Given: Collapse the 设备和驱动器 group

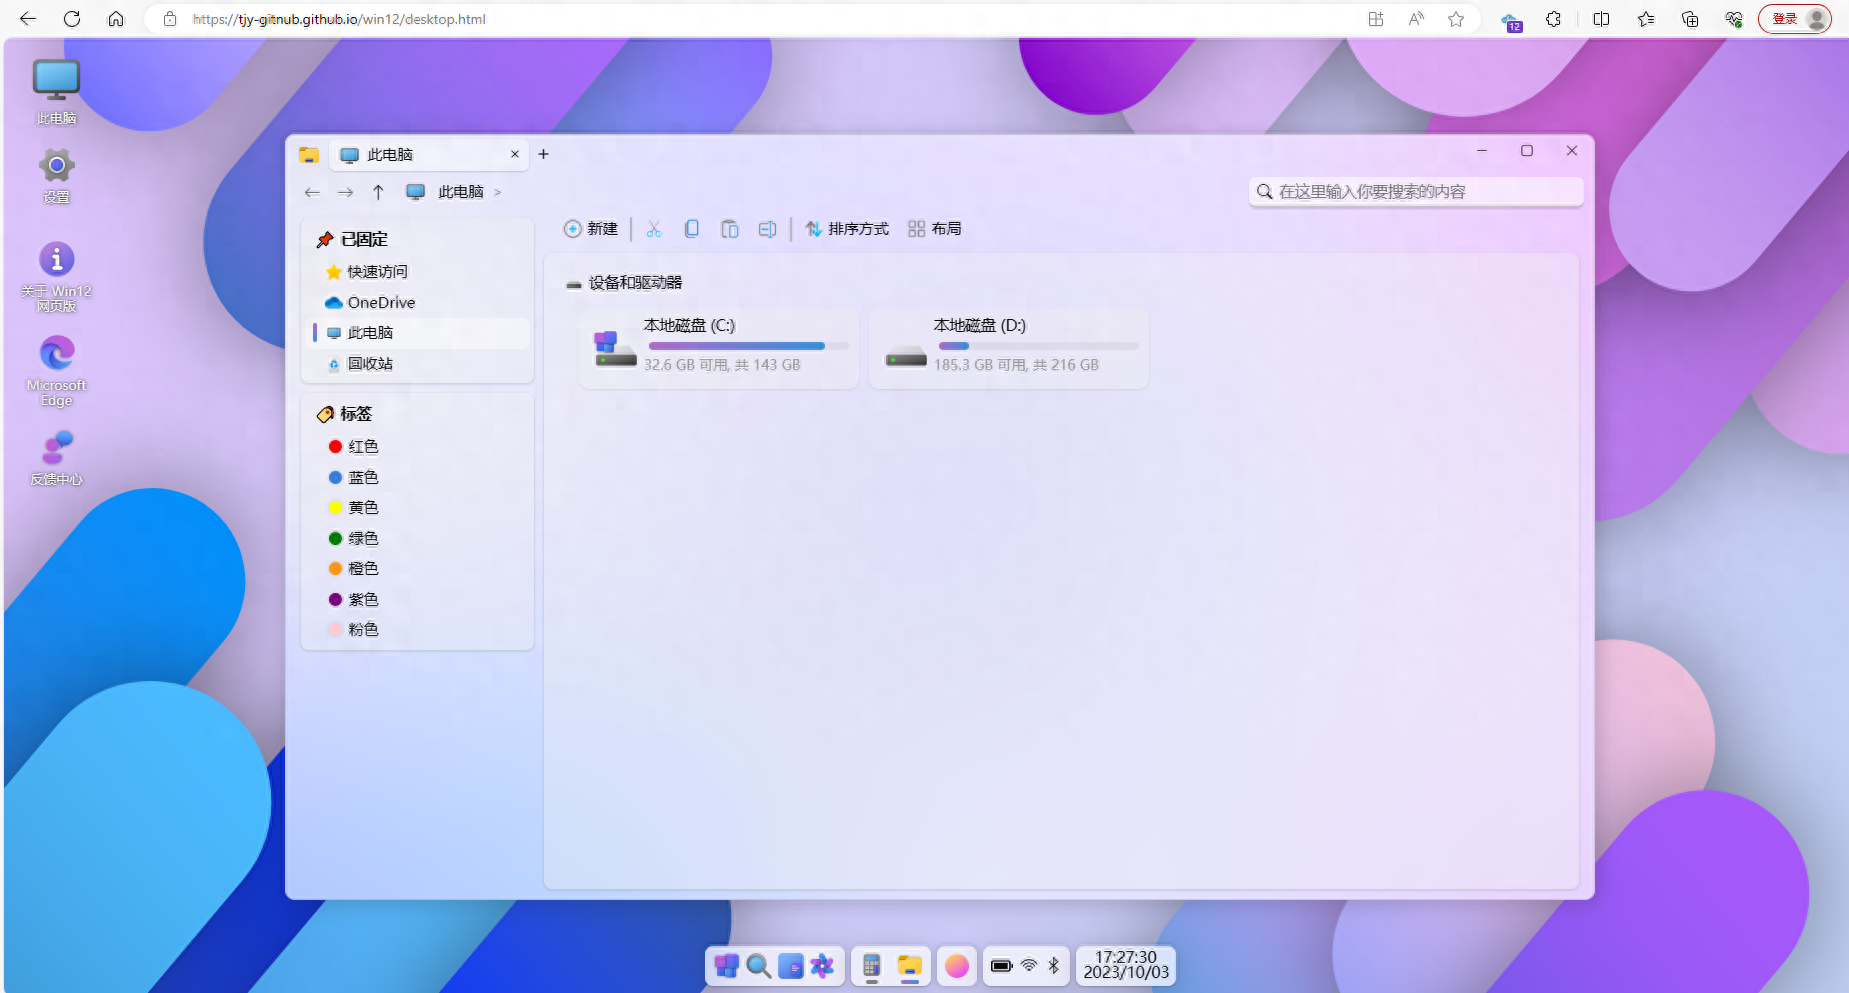Looking at the screenshot, I should pos(624,283).
